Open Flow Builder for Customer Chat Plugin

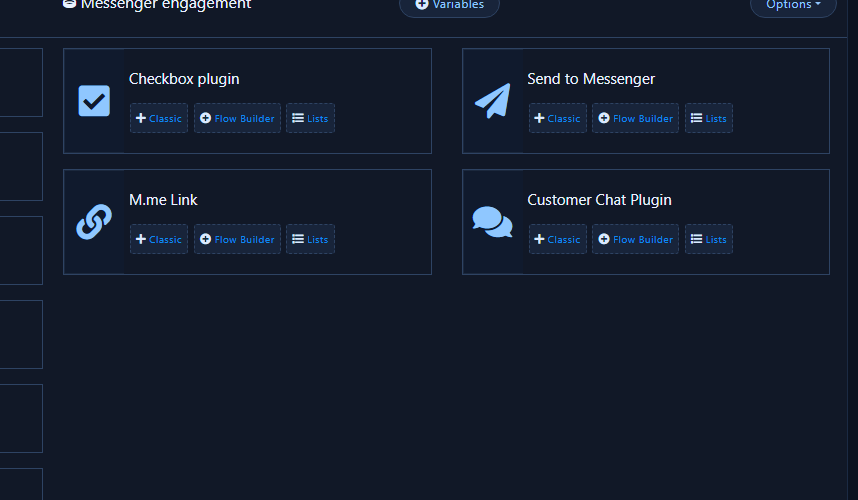(635, 239)
